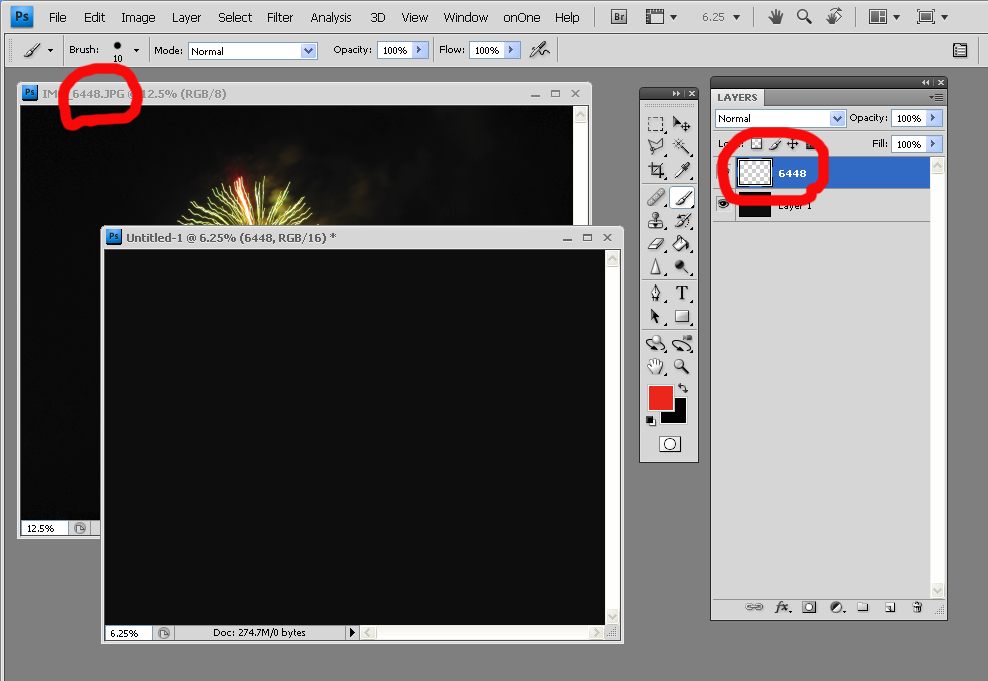Choose the Paint Bucket tool
988x681 pixels.
[x=682, y=243]
